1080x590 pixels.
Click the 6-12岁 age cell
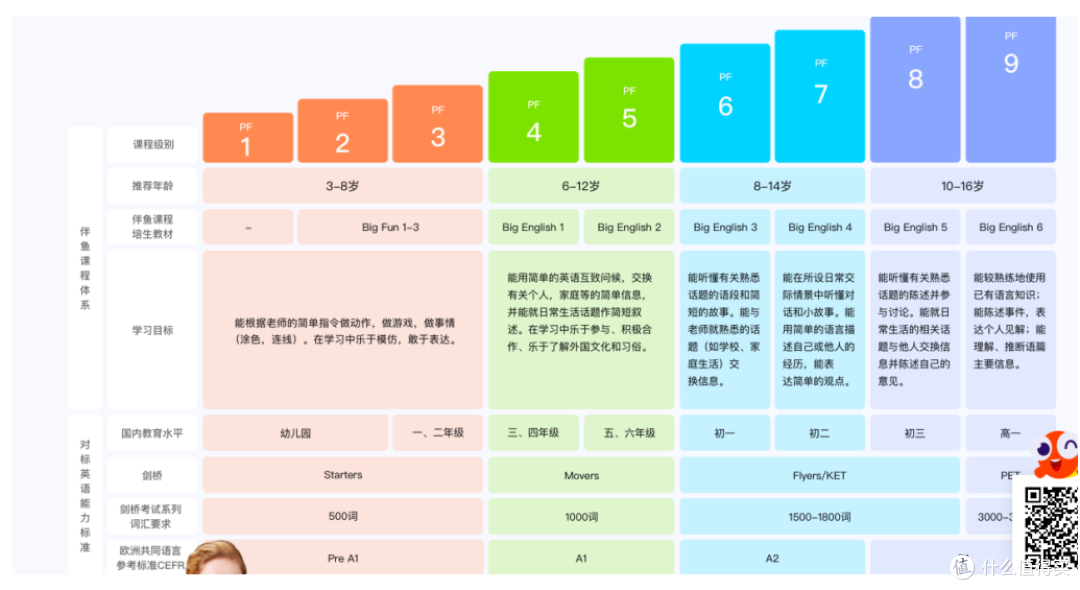pyautogui.click(x=581, y=186)
